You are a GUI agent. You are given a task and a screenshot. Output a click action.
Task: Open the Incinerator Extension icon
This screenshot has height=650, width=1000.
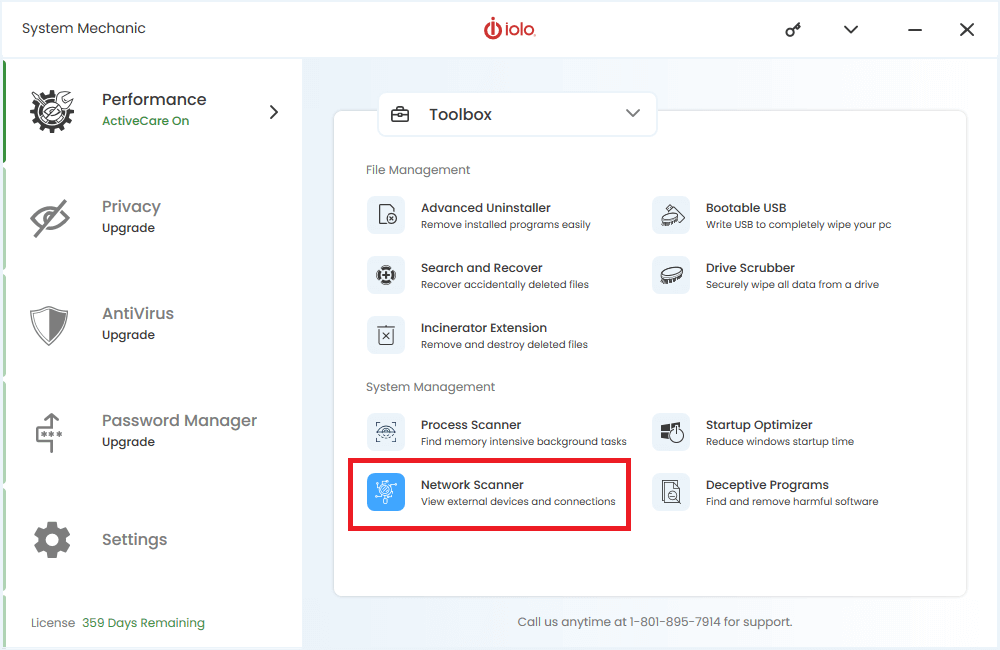coord(386,335)
